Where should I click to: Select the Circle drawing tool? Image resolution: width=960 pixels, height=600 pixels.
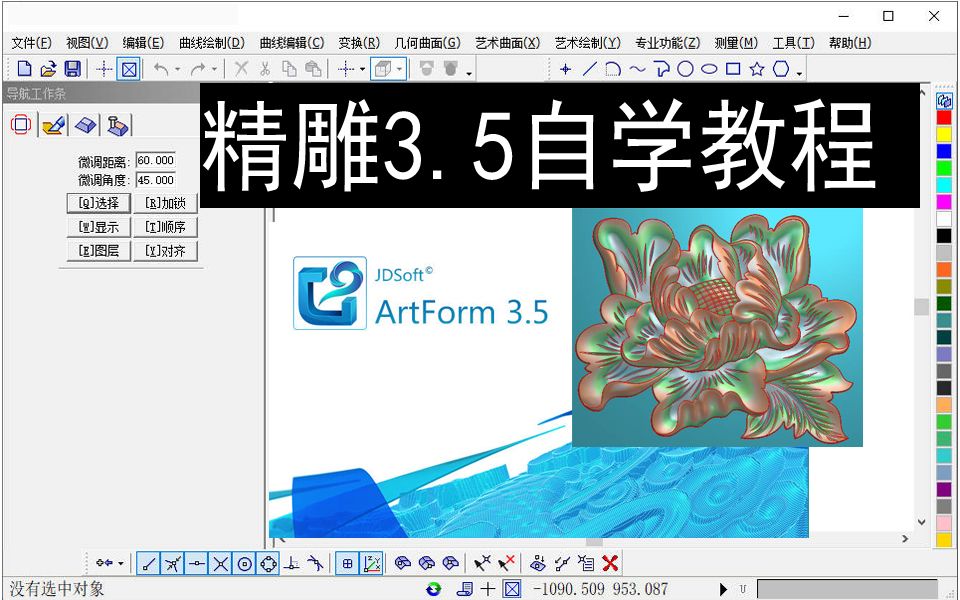click(x=687, y=69)
